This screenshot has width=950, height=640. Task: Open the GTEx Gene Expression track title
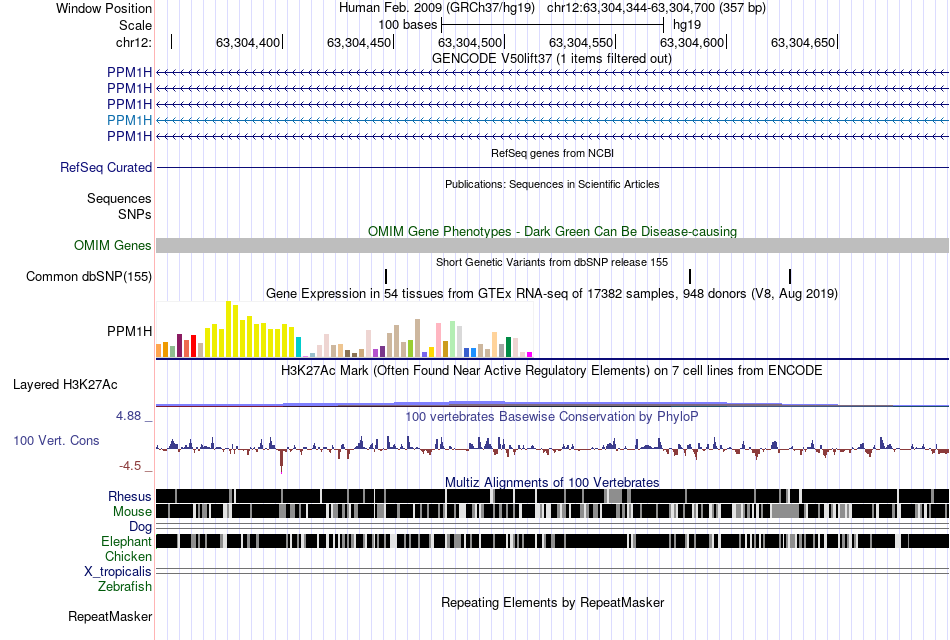click(x=552, y=294)
